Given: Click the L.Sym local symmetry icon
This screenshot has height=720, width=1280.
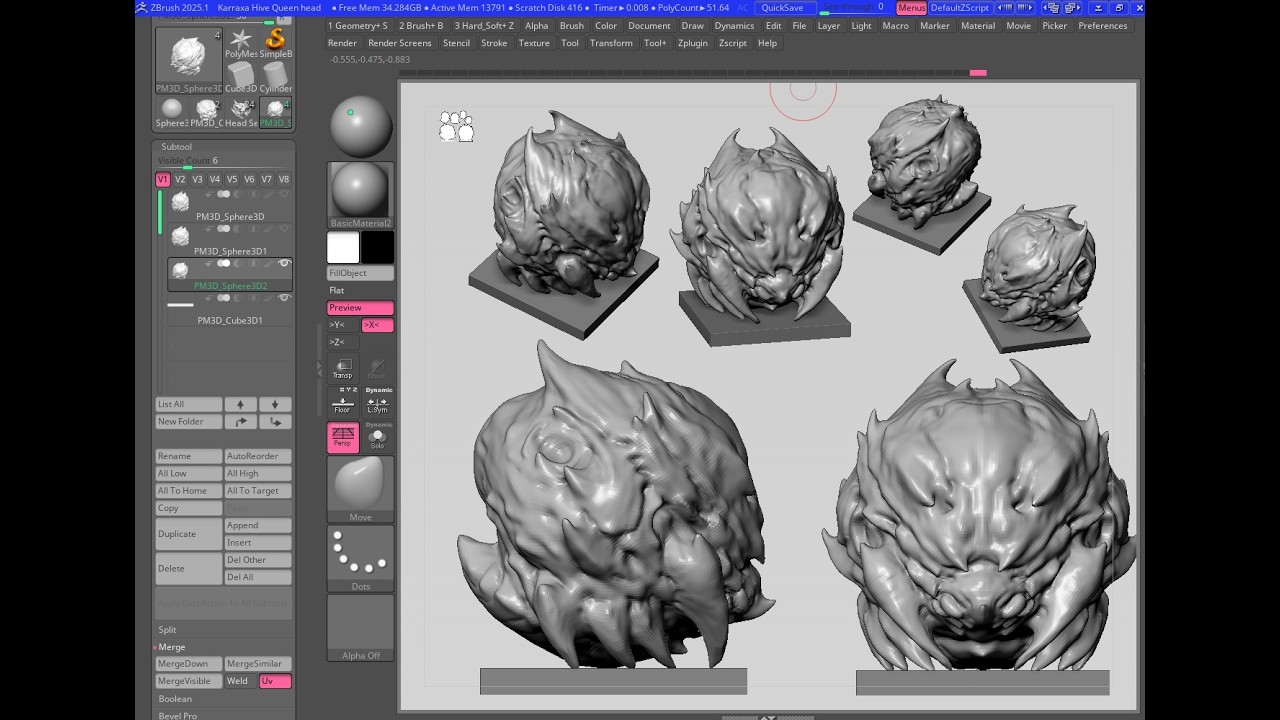Looking at the screenshot, I should click(x=378, y=403).
